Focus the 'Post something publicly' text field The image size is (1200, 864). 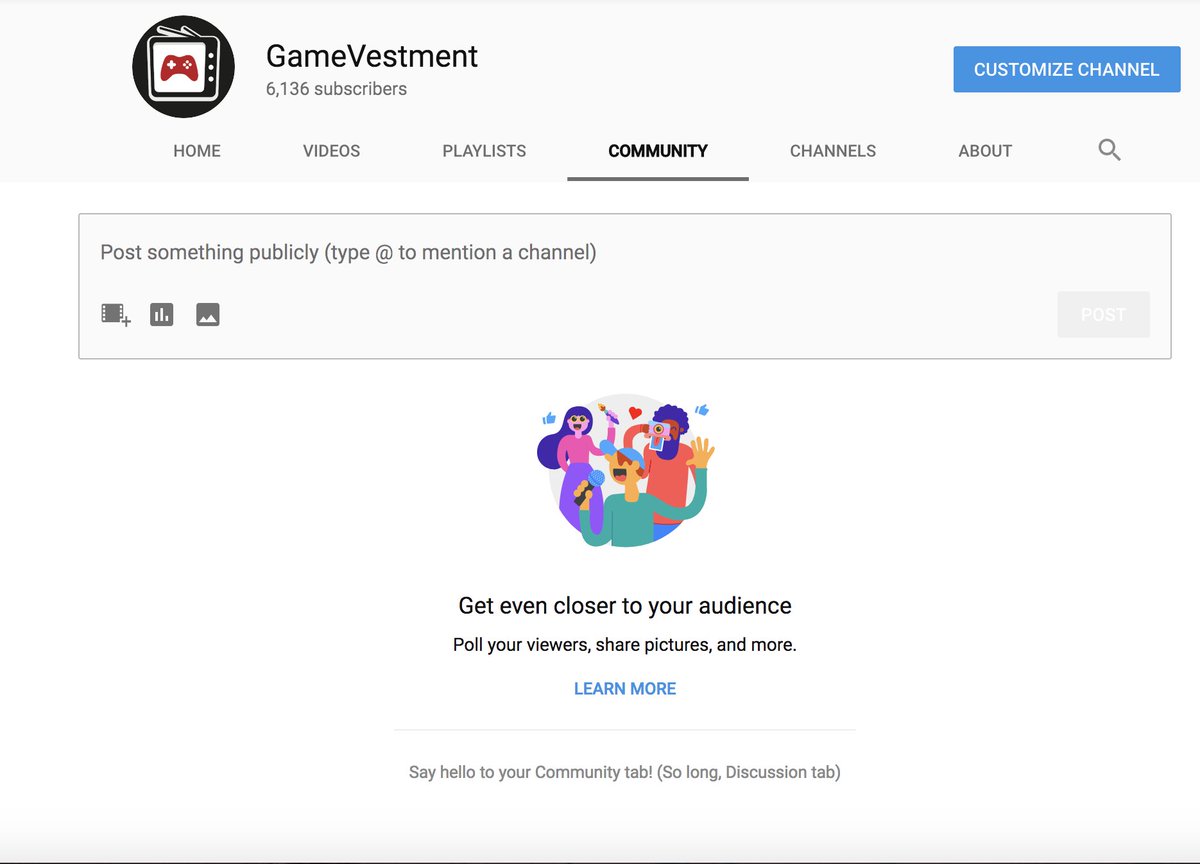[x=625, y=252]
